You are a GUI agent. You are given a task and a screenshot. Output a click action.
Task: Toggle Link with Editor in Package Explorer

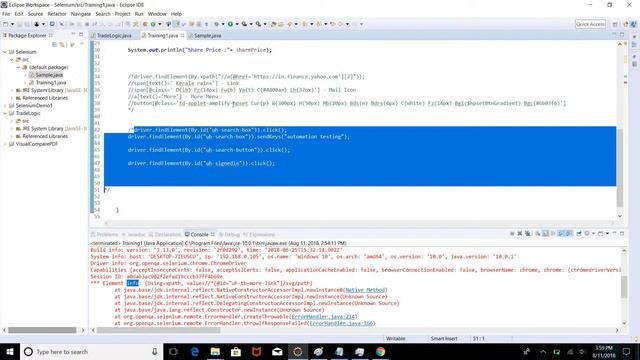click(62, 44)
